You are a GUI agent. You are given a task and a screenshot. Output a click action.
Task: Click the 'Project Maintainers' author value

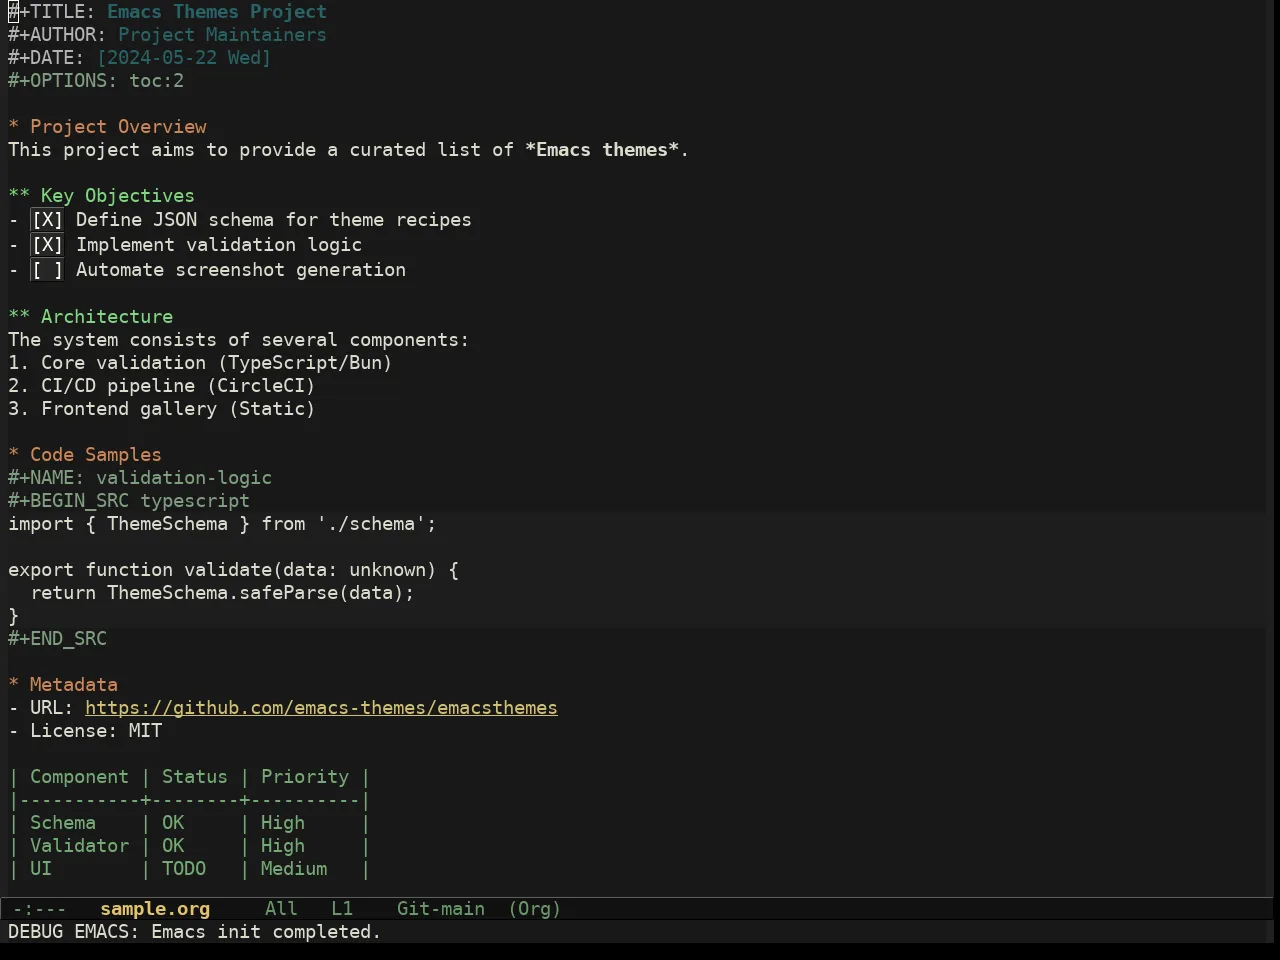[222, 35]
